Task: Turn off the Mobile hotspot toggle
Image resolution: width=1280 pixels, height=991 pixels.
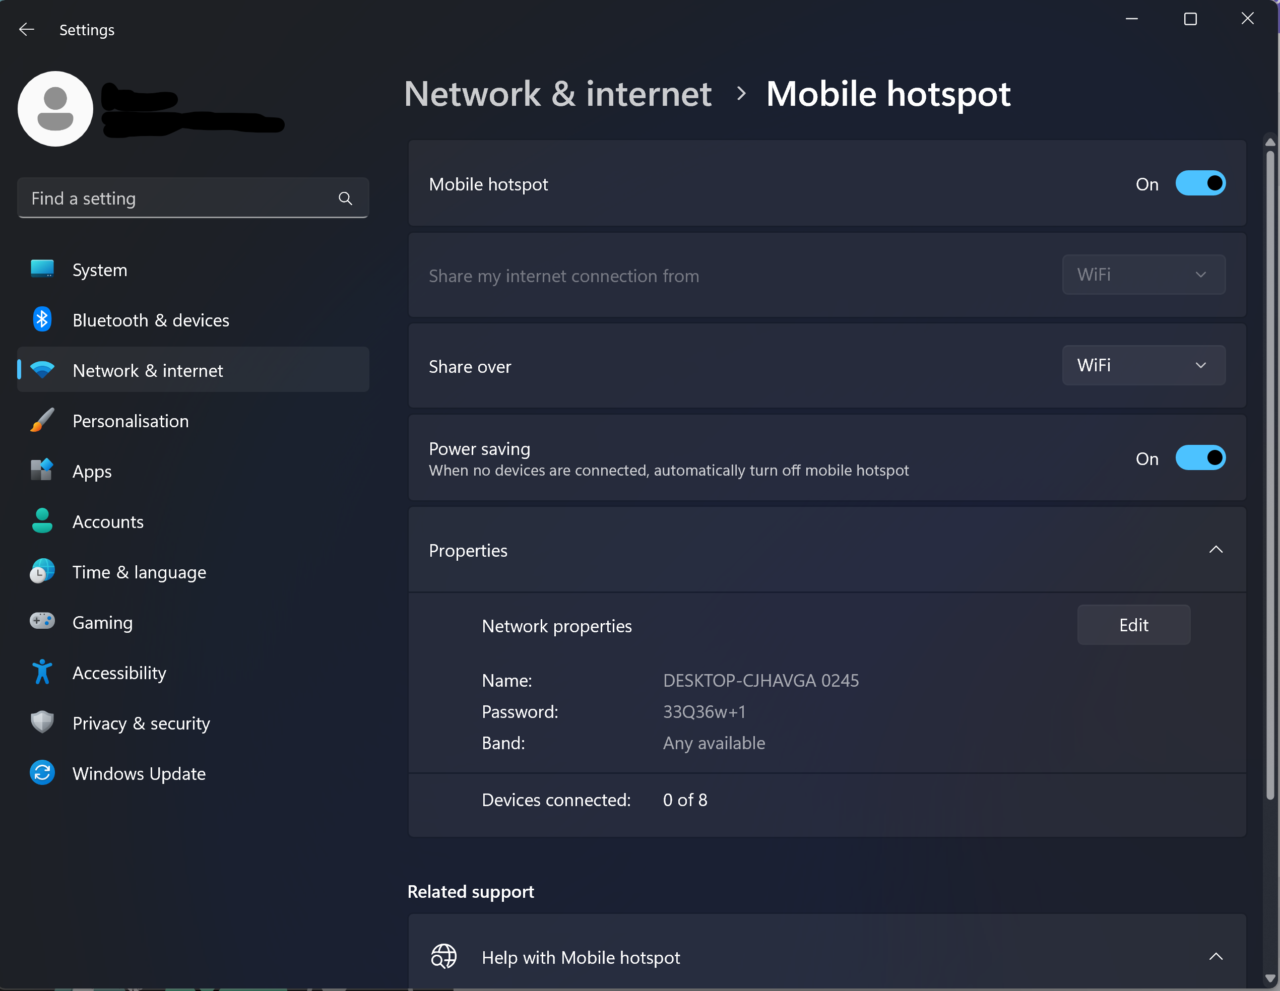Action: [x=1200, y=184]
